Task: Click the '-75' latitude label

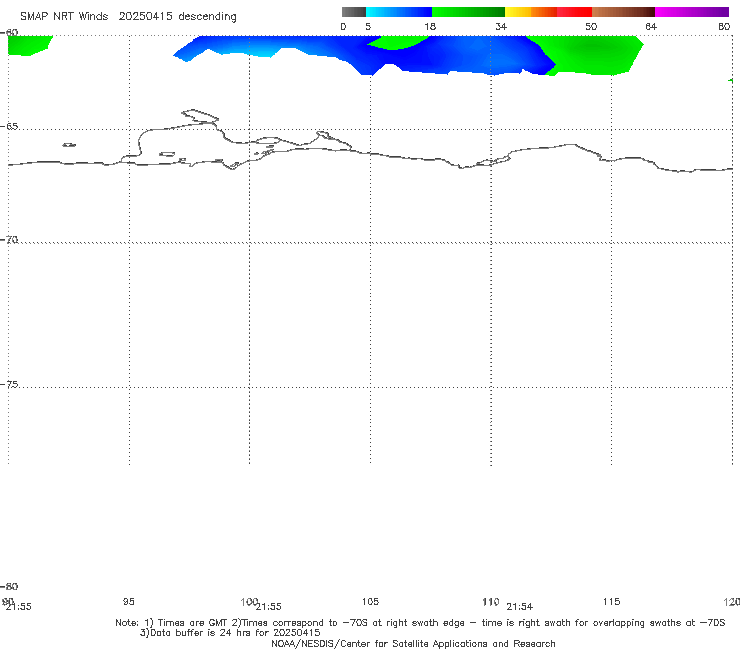Action: (x=9, y=384)
